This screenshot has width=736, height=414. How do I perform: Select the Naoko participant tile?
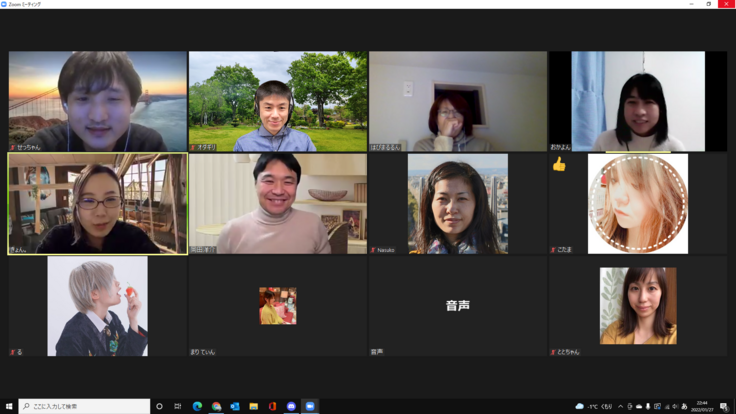(x=457, y=203)
